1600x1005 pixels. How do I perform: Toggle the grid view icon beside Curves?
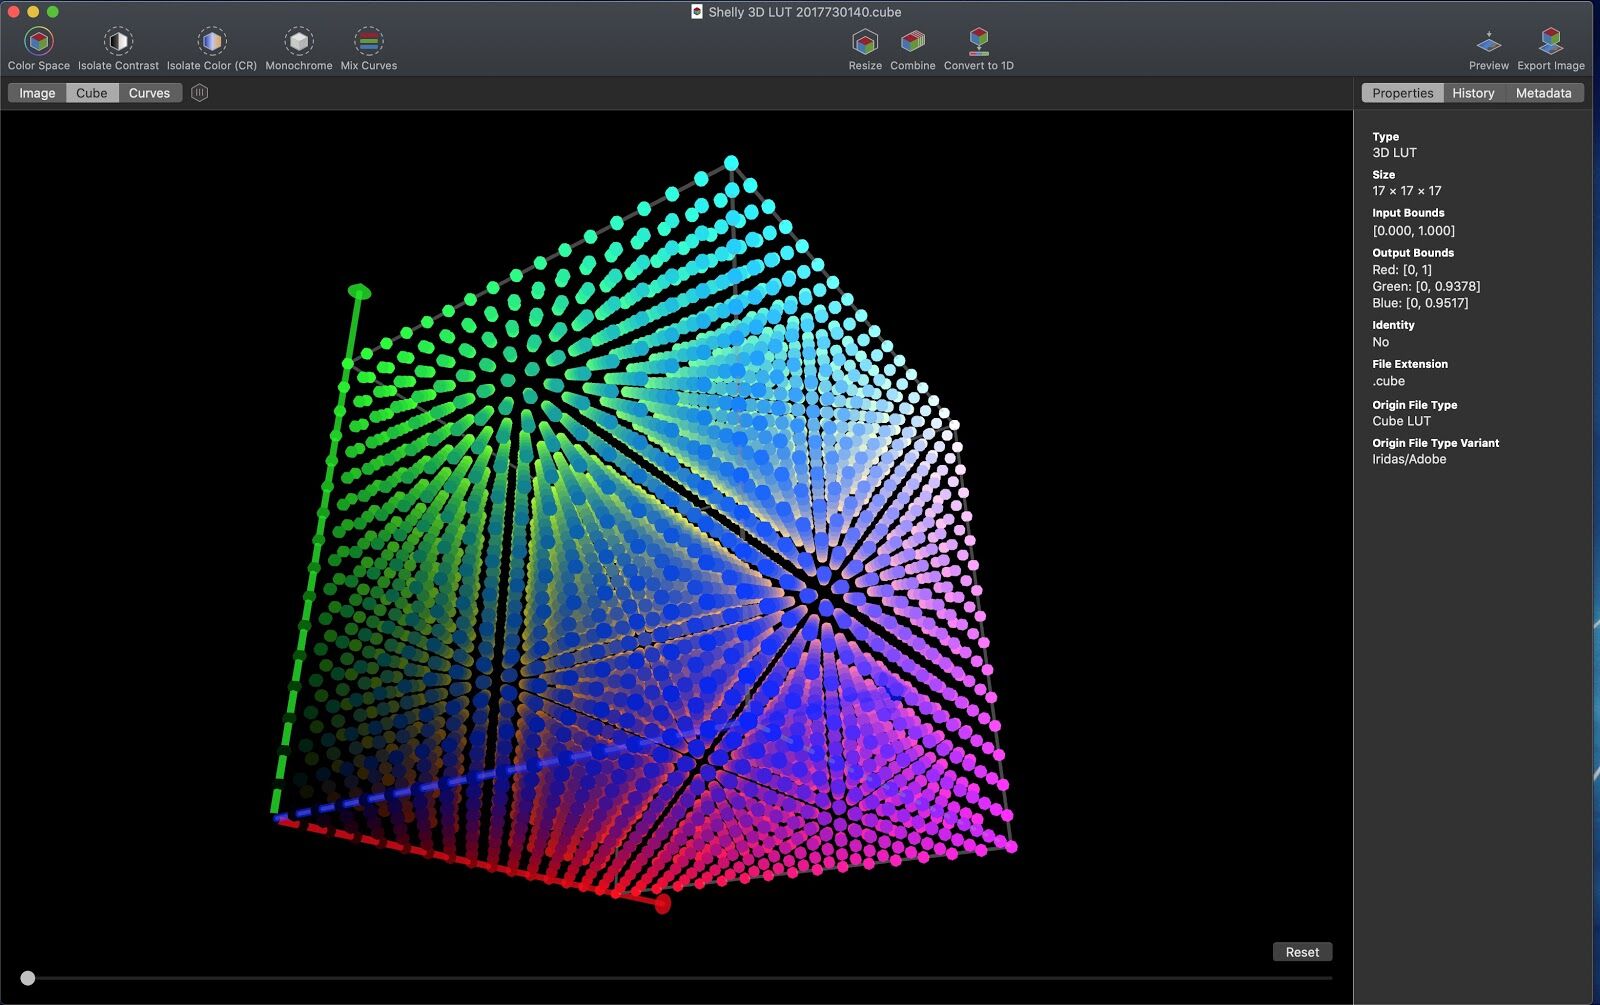(200, 92)
